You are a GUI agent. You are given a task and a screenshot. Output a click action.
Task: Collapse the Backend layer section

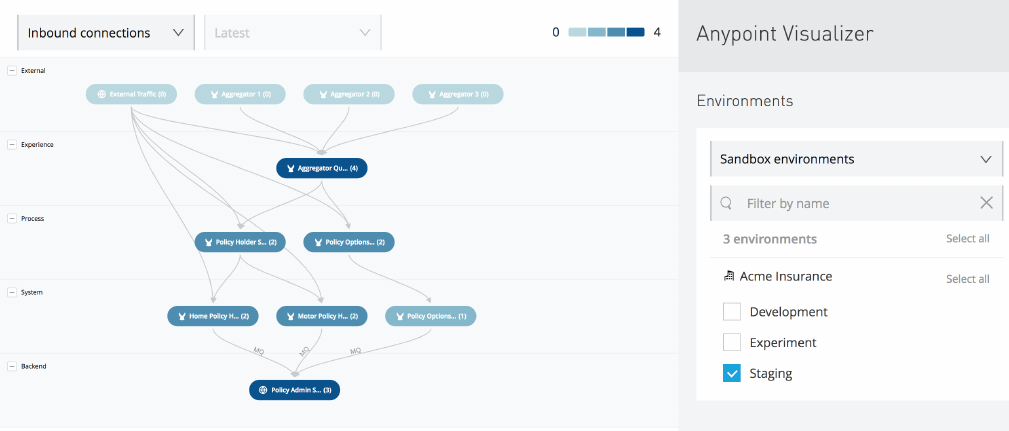(11, 366)
